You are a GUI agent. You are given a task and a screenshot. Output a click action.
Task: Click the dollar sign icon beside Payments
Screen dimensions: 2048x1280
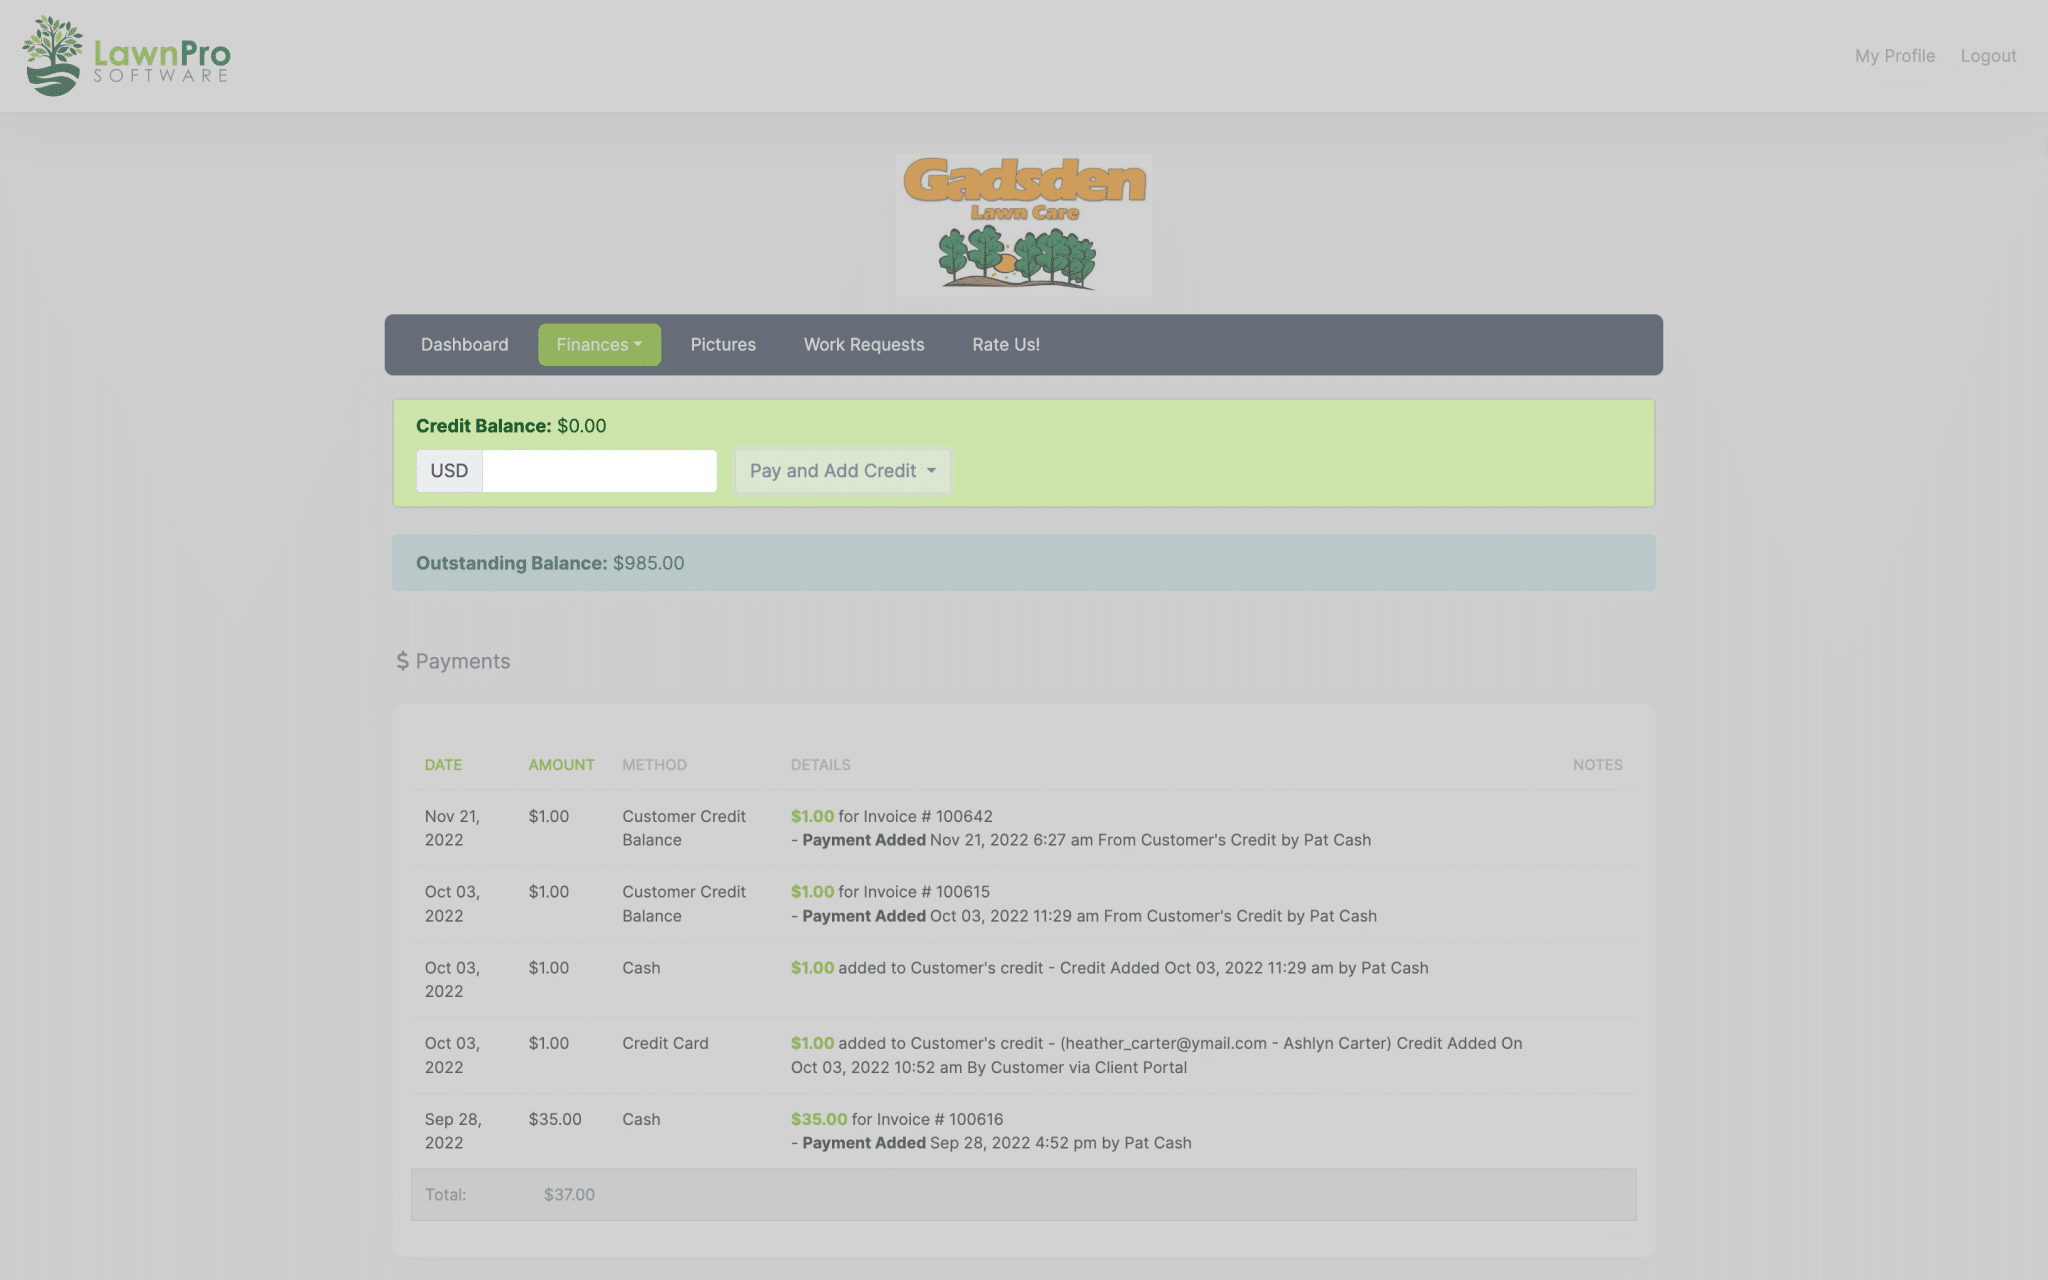point(403,660)
